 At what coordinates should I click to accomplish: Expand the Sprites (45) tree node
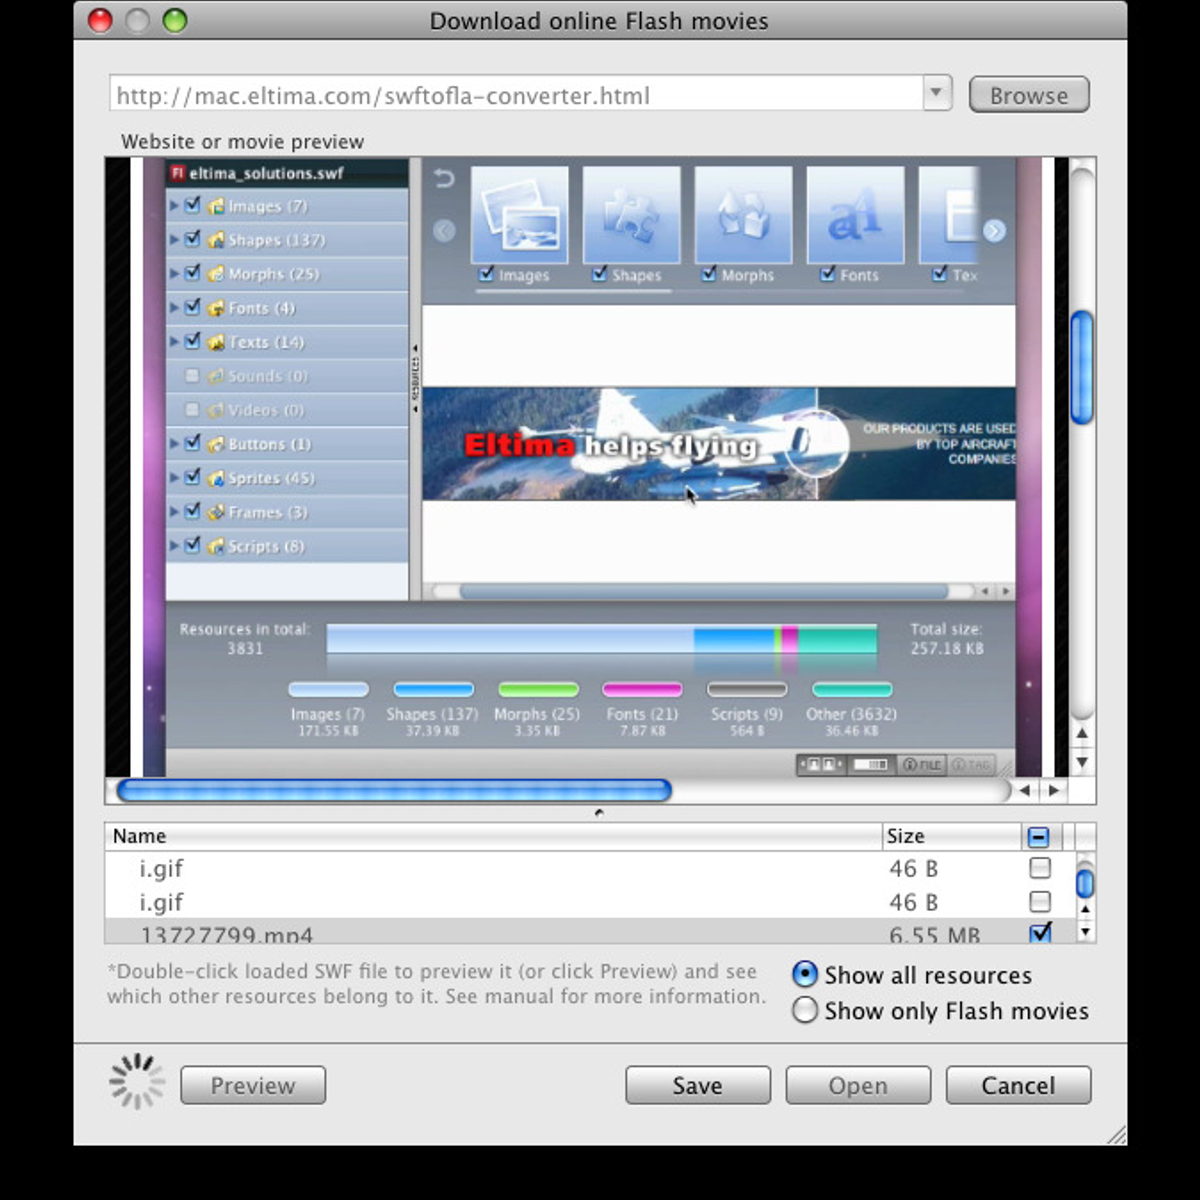pyautogui.click(x=174, y=477)
